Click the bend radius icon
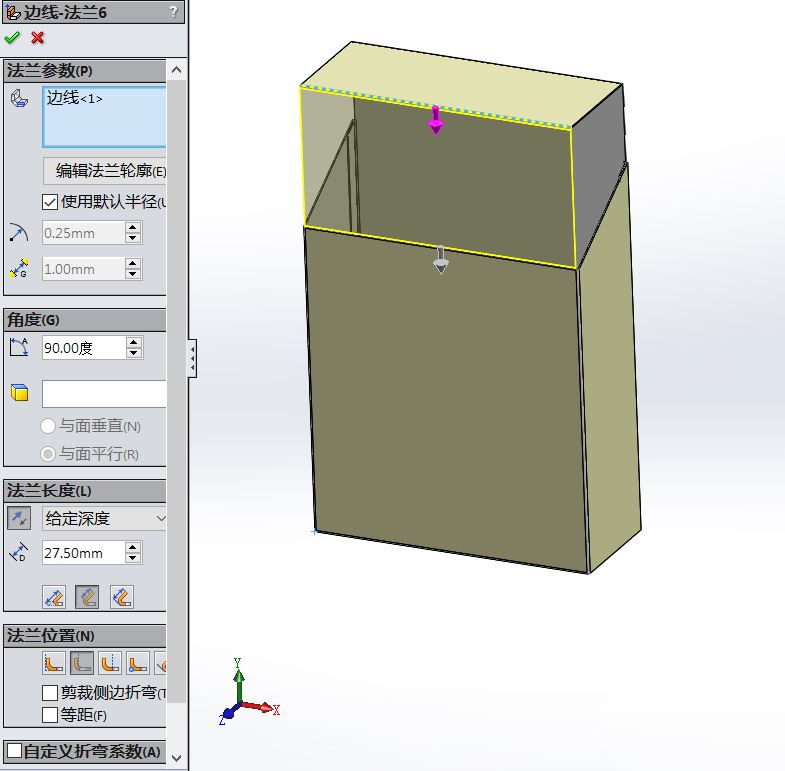 19,233
